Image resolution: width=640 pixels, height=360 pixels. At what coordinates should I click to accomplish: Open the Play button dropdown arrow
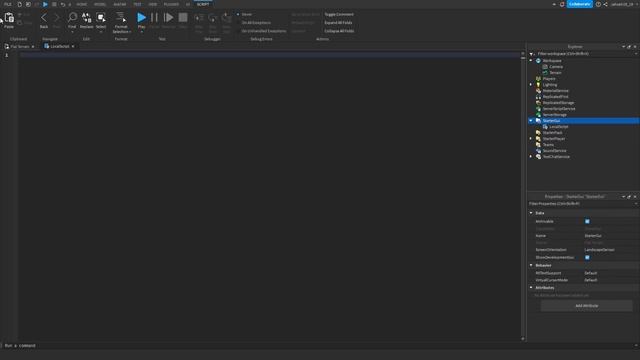[x=141, y=31]
